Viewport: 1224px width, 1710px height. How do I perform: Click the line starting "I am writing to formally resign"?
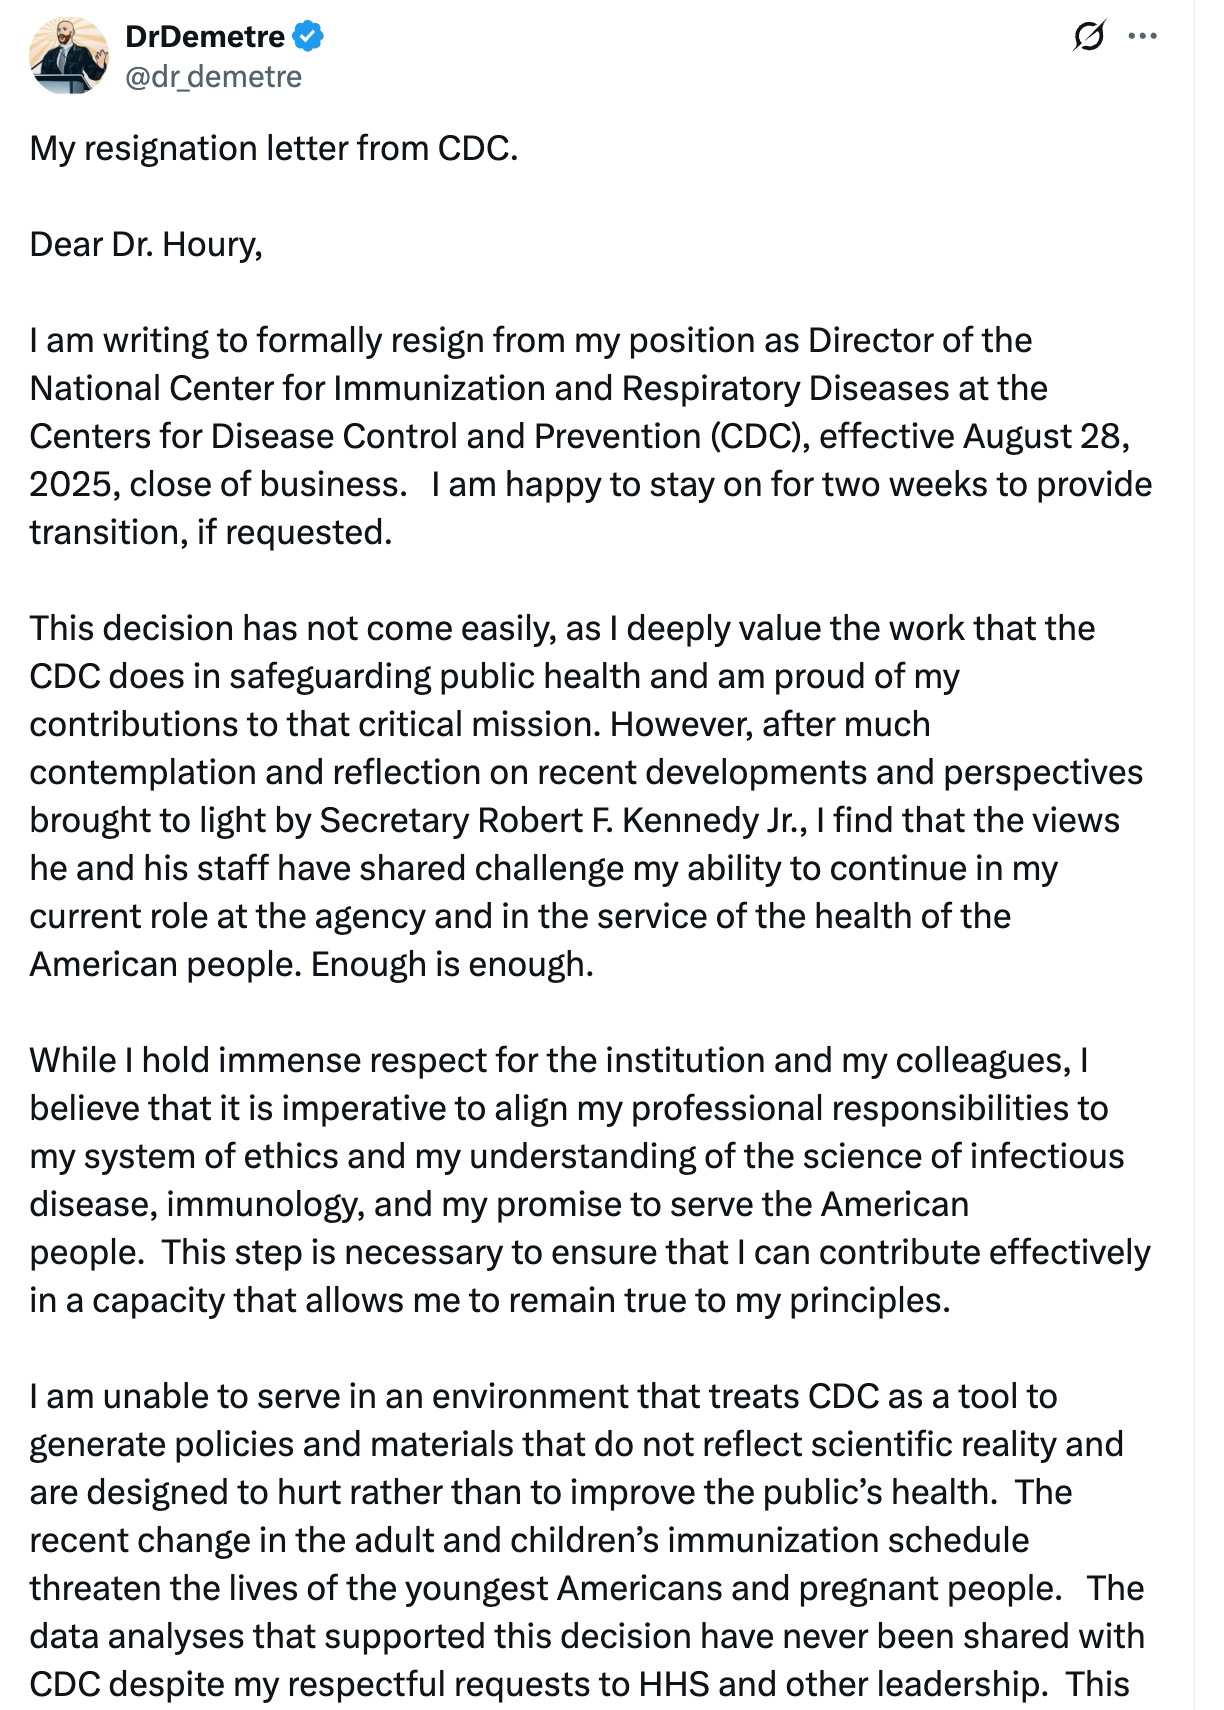click(x=530, y=340)
